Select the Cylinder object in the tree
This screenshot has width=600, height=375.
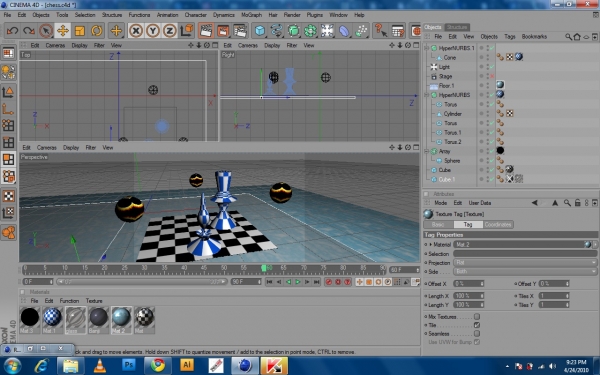pyautogui.click(x=453, y=114)
